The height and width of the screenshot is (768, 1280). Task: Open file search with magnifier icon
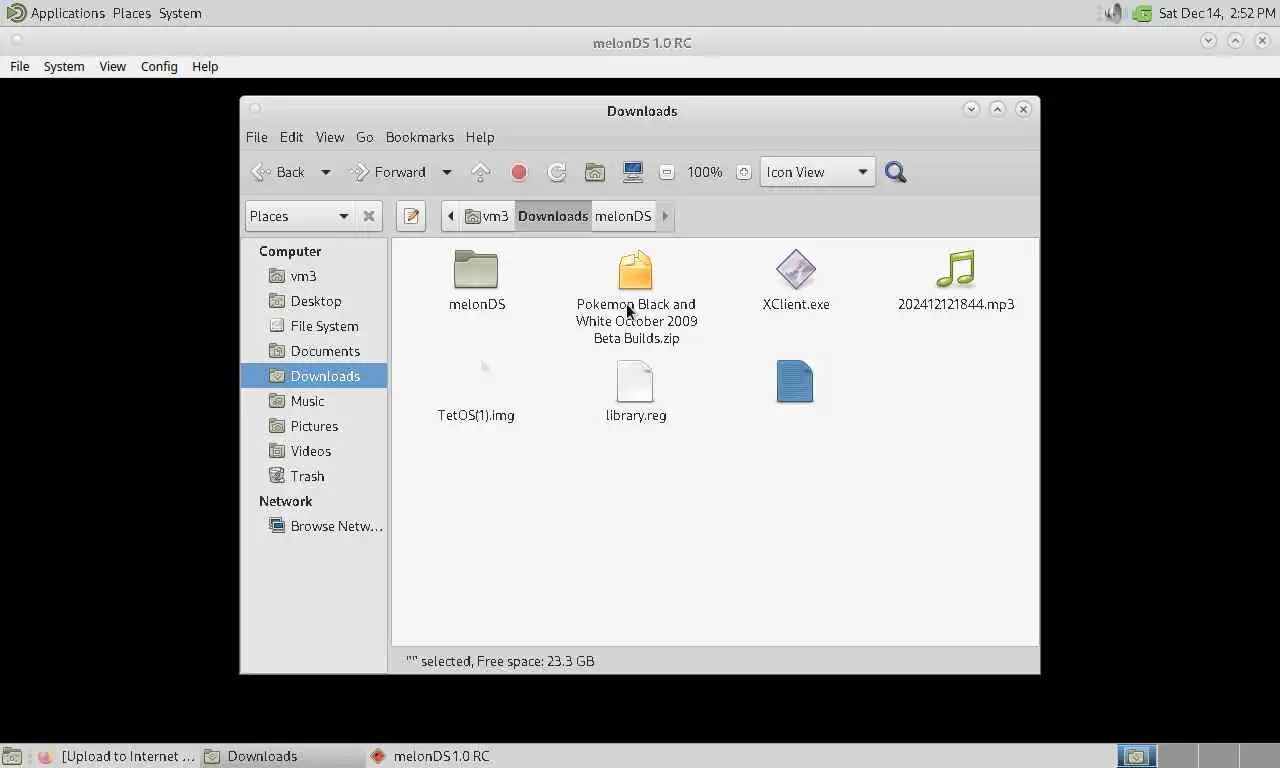click(x=896, y=172)
